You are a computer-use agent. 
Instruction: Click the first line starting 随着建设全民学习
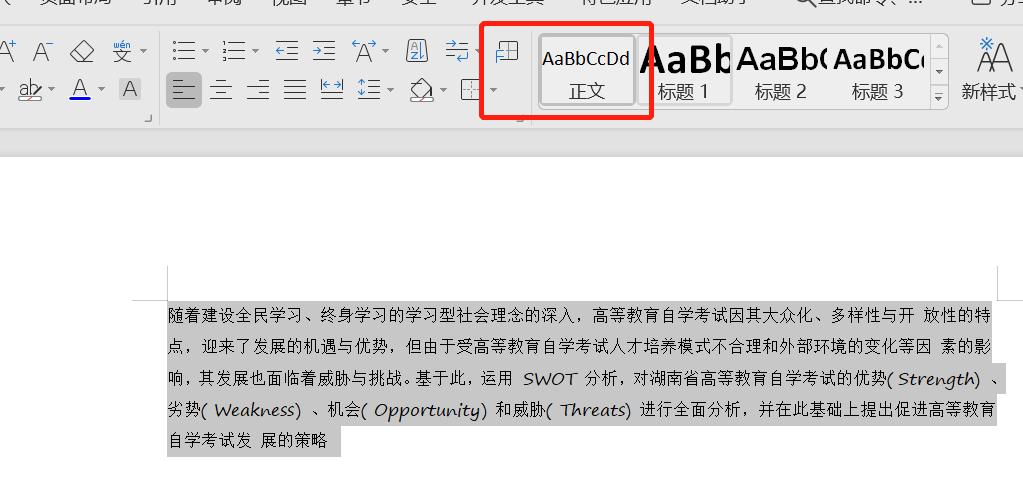click(x=579, y=317)
